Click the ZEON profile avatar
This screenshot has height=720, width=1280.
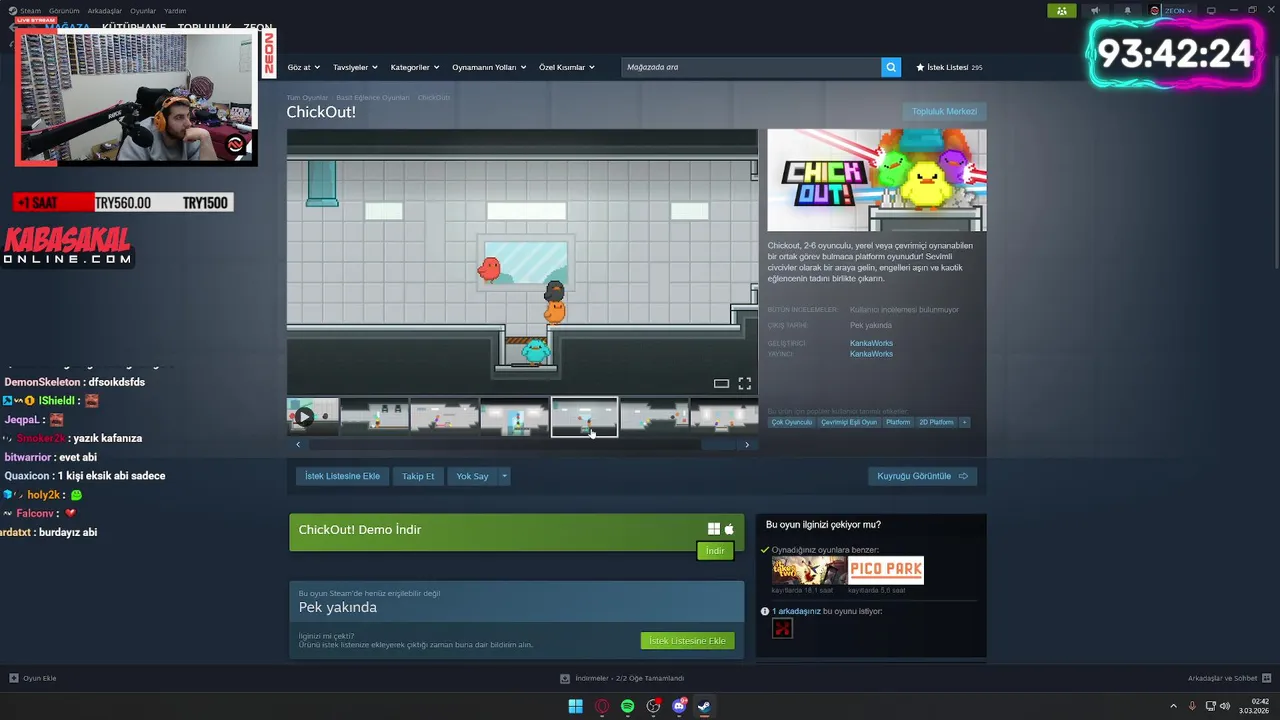[x=1155, y=11]
